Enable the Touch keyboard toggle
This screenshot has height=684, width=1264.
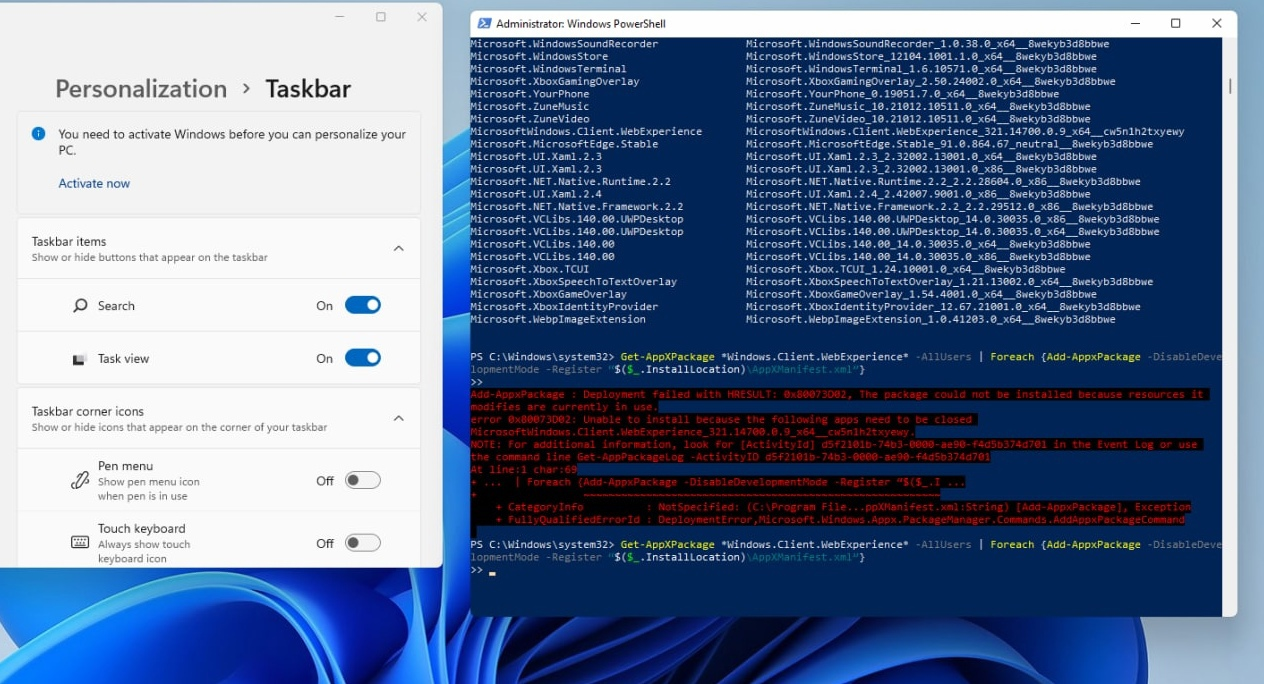click(x=363, y=543)
